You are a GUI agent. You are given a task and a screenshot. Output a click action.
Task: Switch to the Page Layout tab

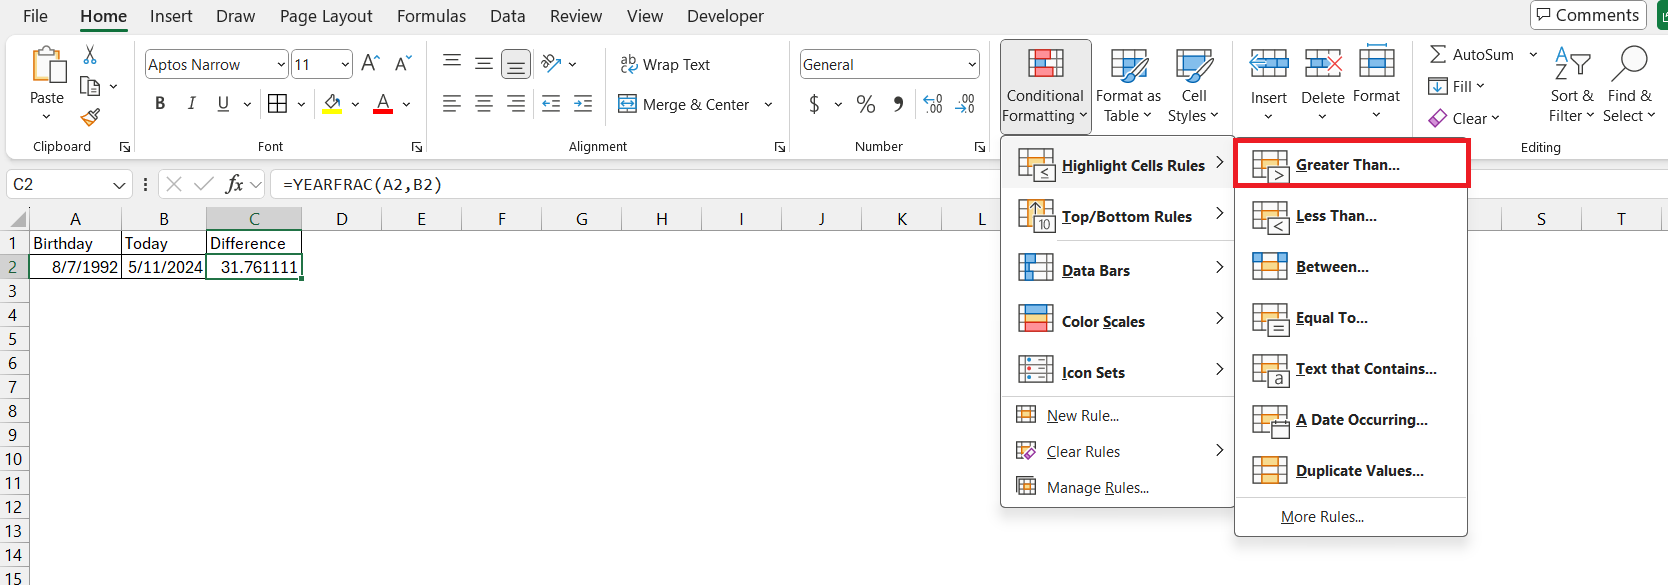coord(326,16)
